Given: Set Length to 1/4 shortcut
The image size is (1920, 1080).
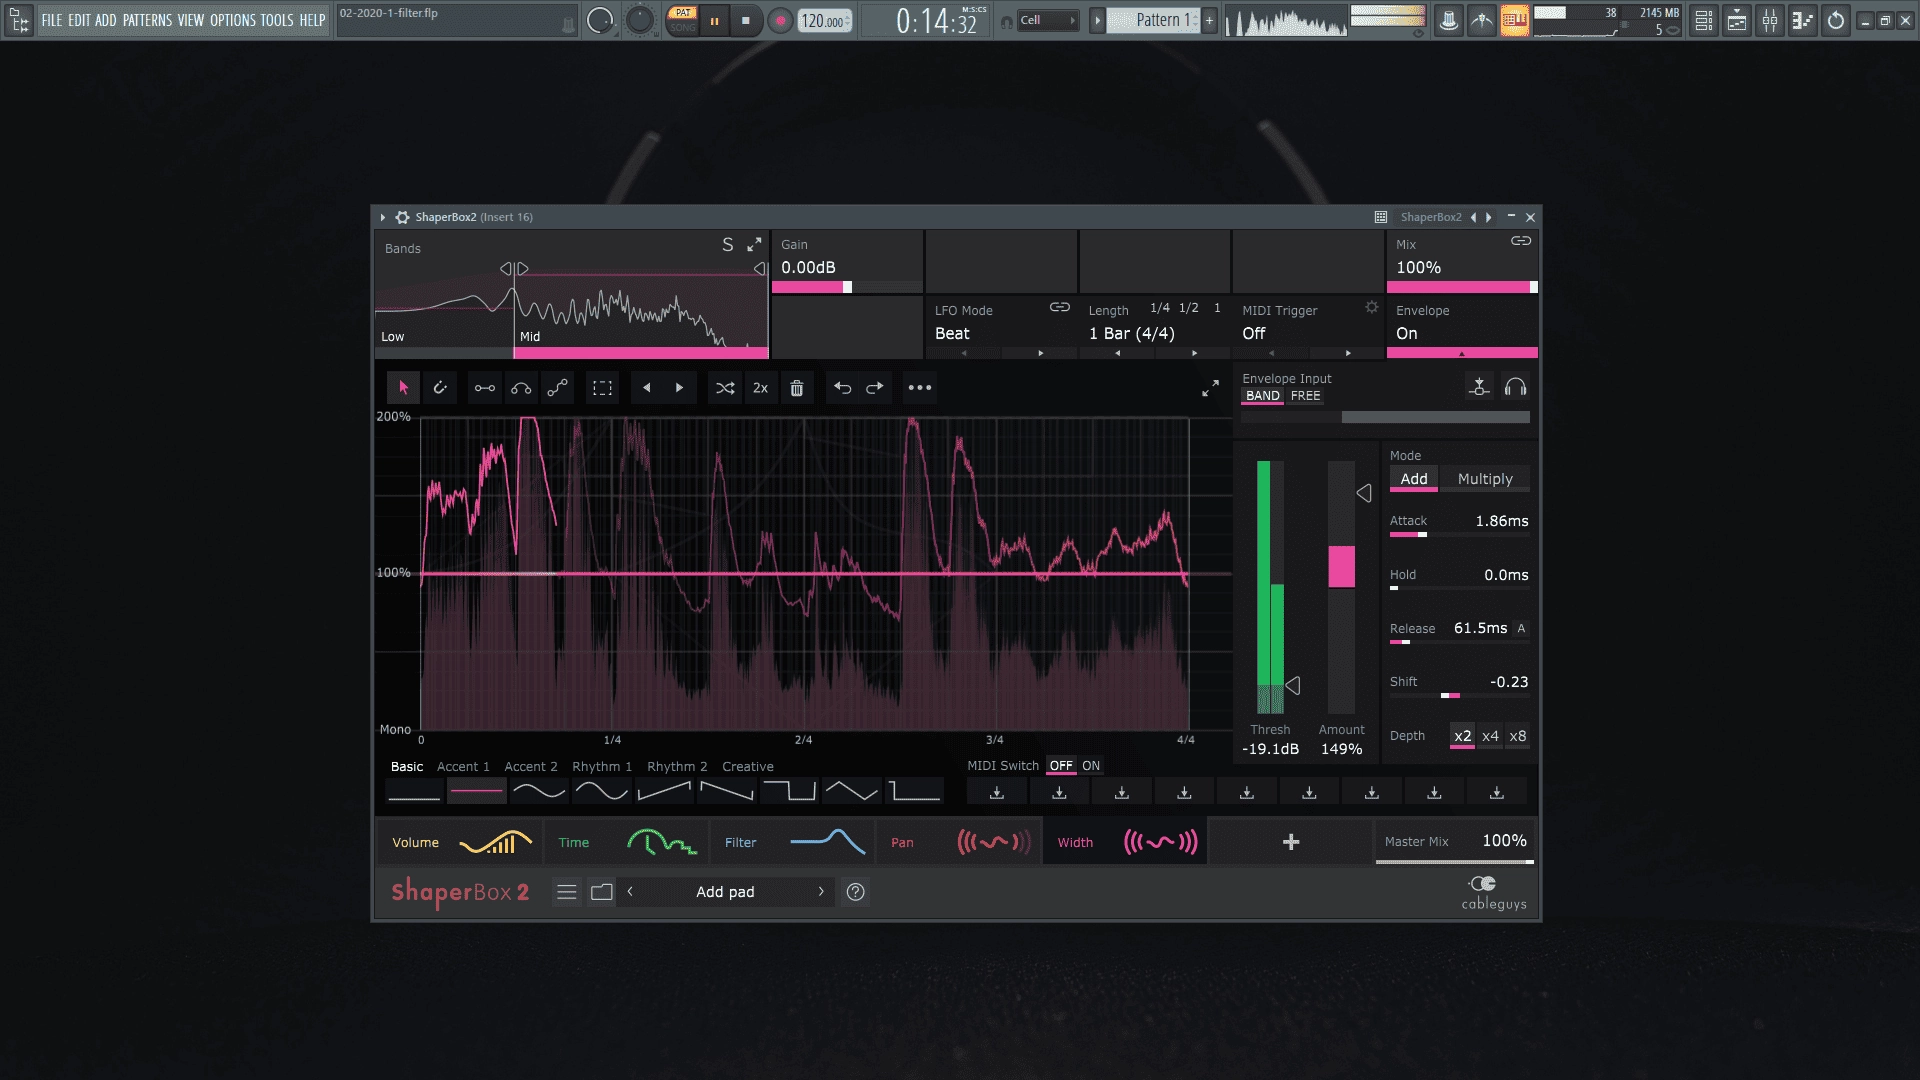Looking at the screenshot, I should (x=1160, y=308).
